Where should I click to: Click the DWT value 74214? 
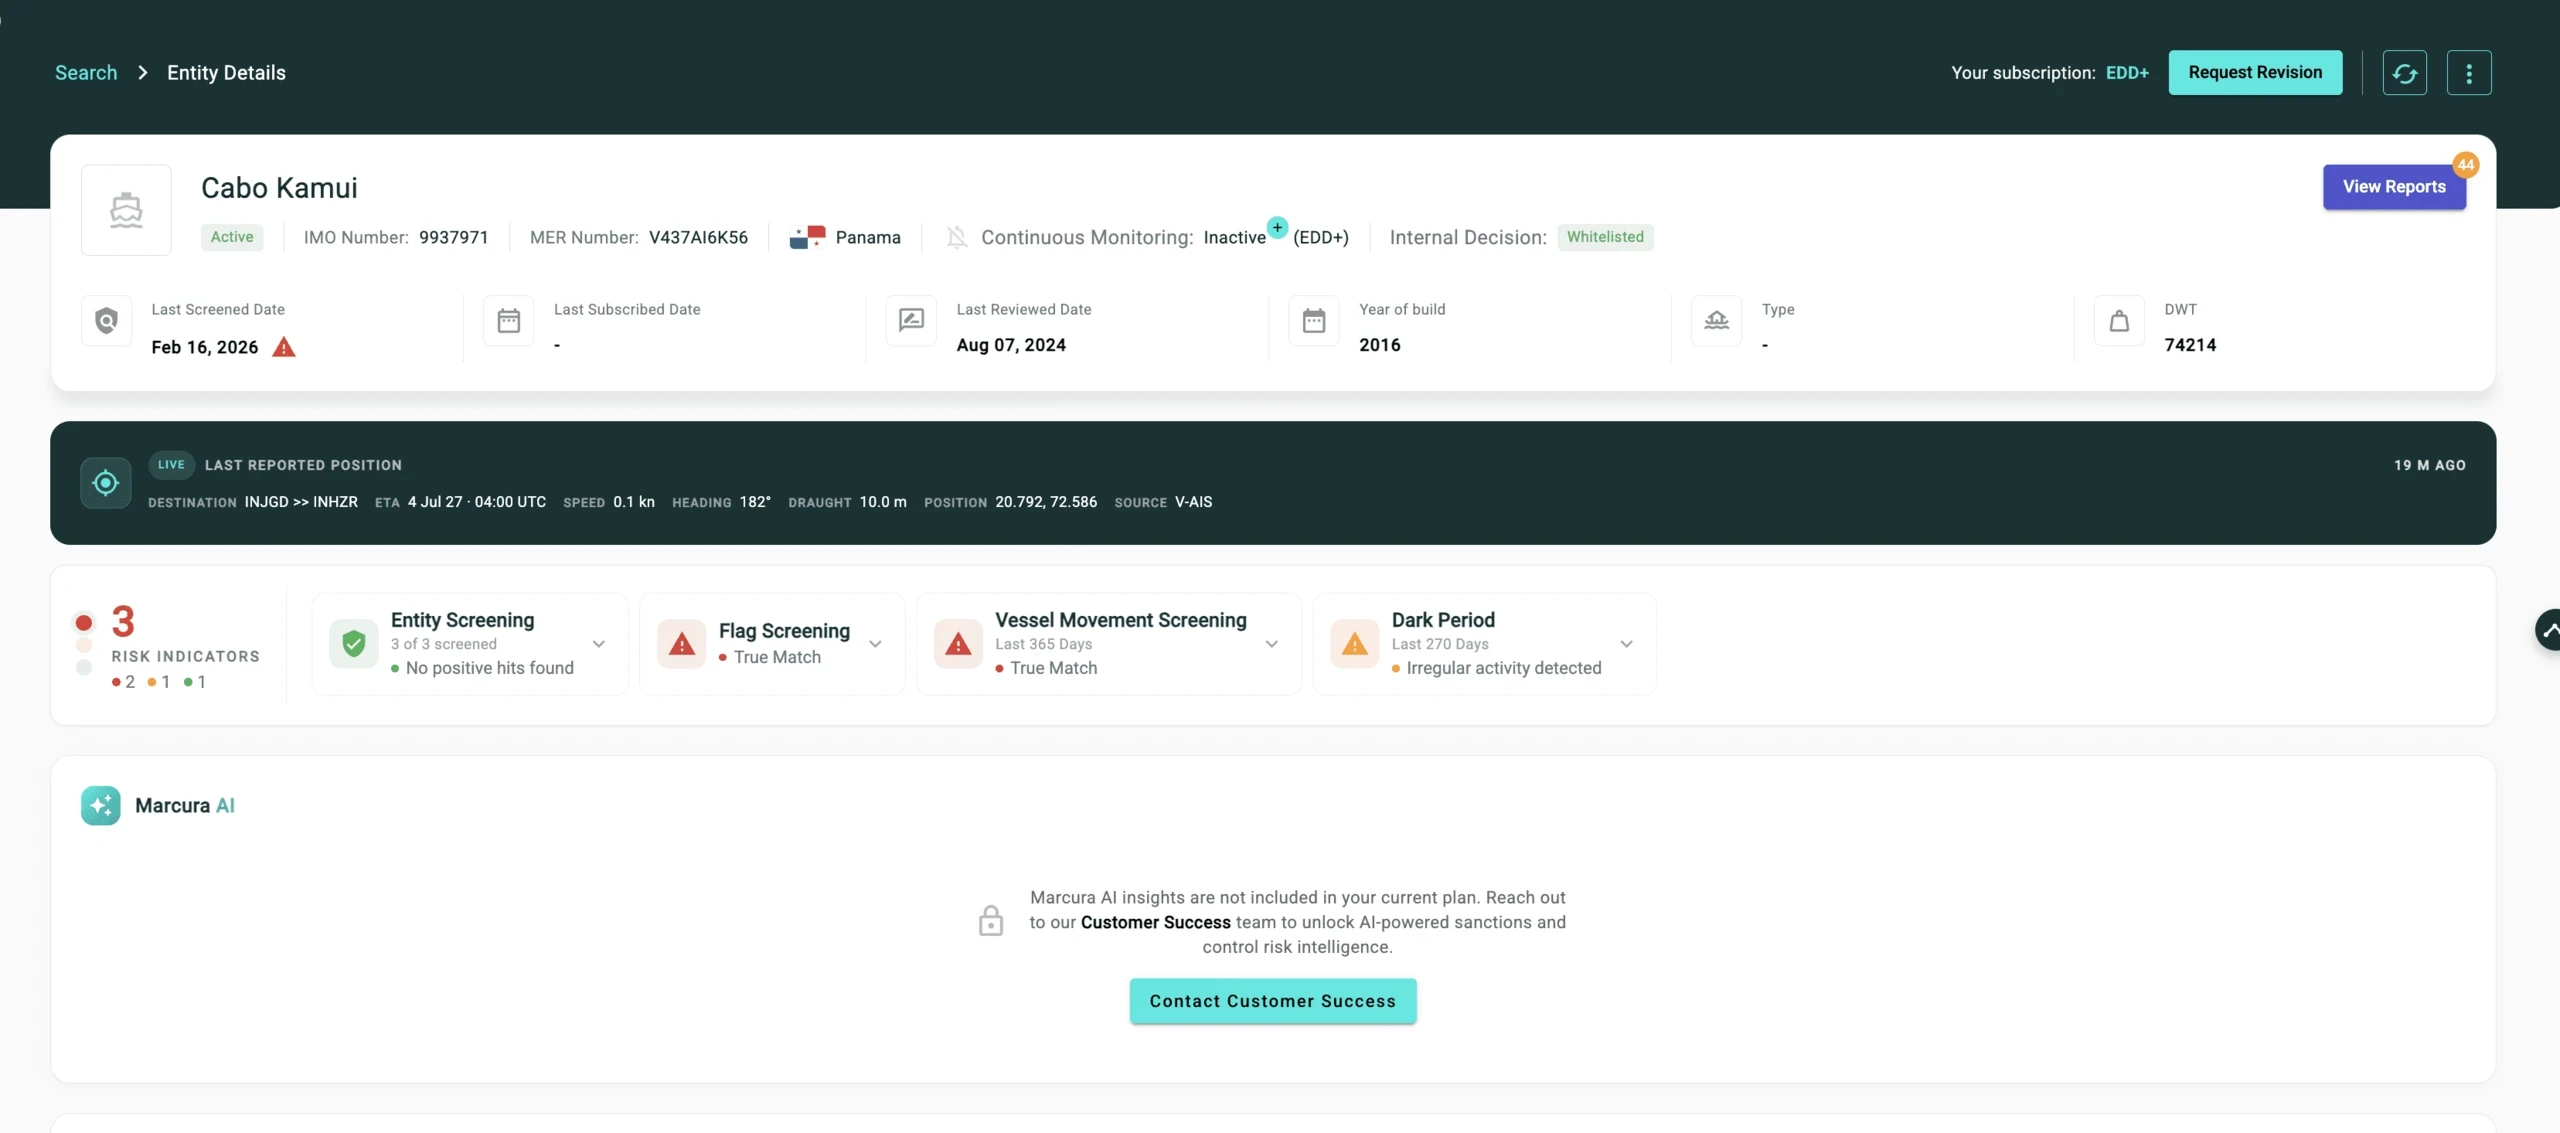point(2190,345)
